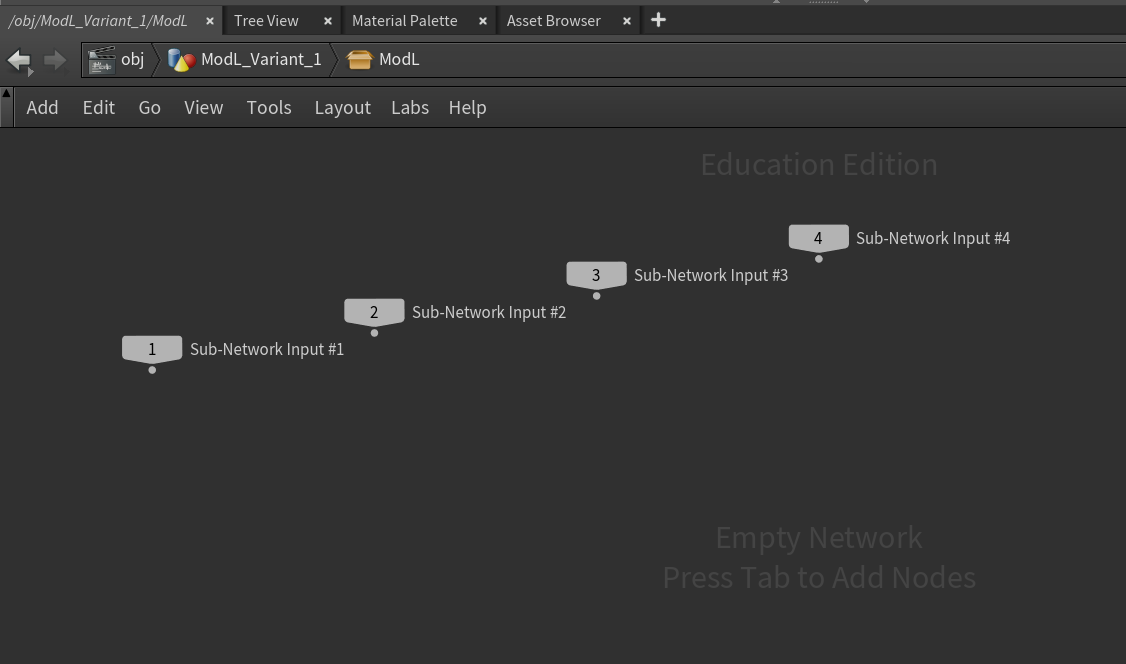Select Sub-Network Input #2 node

374,312
